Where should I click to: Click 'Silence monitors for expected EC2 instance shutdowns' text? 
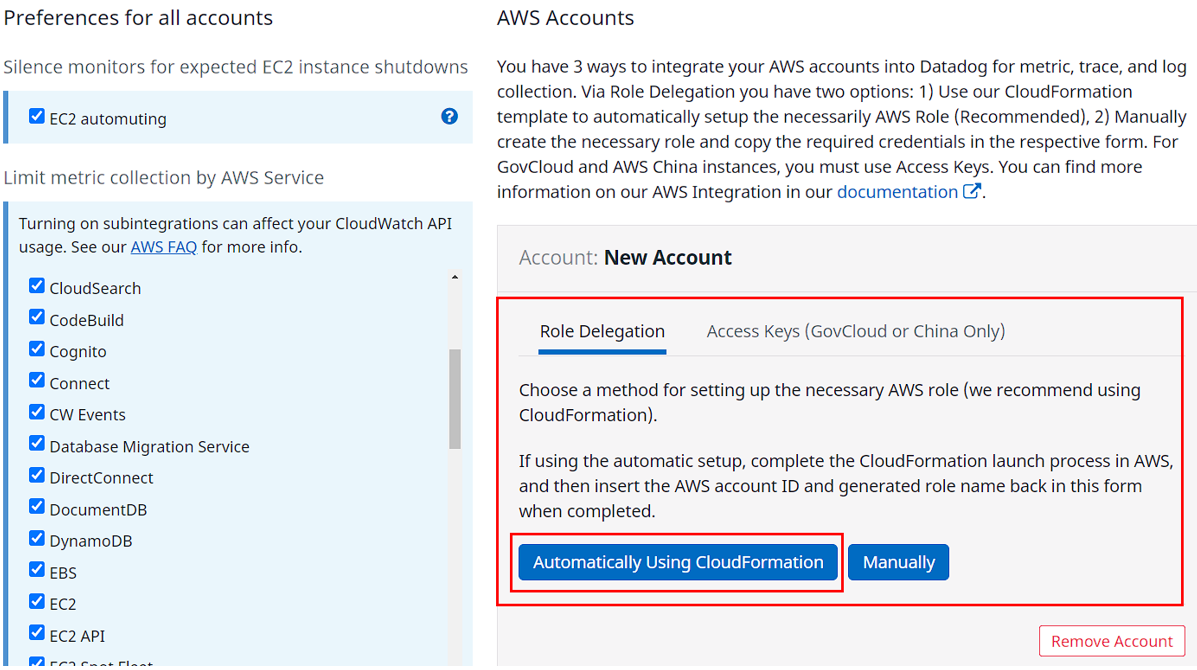point(236,67)
